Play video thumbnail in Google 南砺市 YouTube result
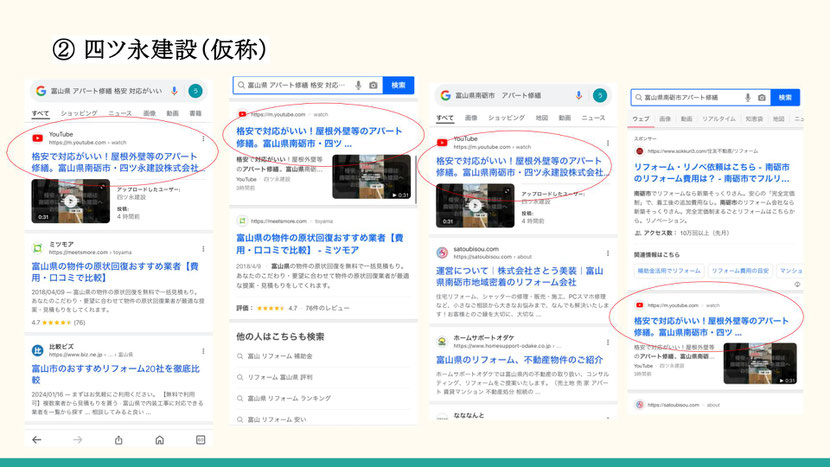 [x=475, y=205]
